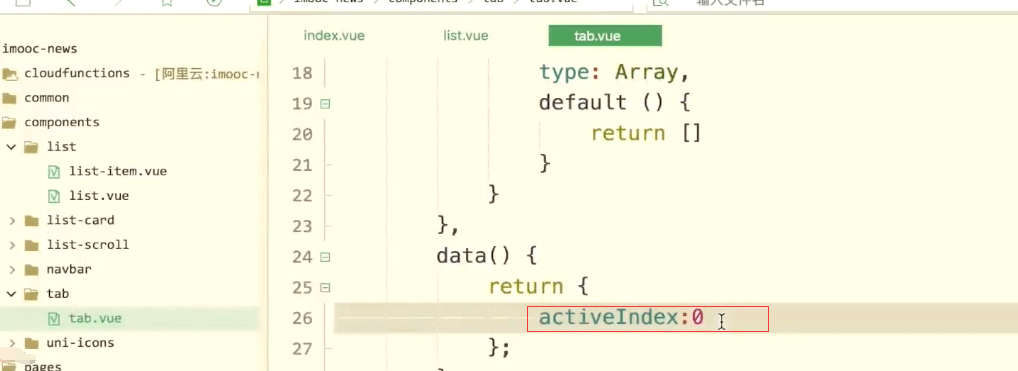
Task: Click line number 22 in the gutter
Action: [302, 196]
